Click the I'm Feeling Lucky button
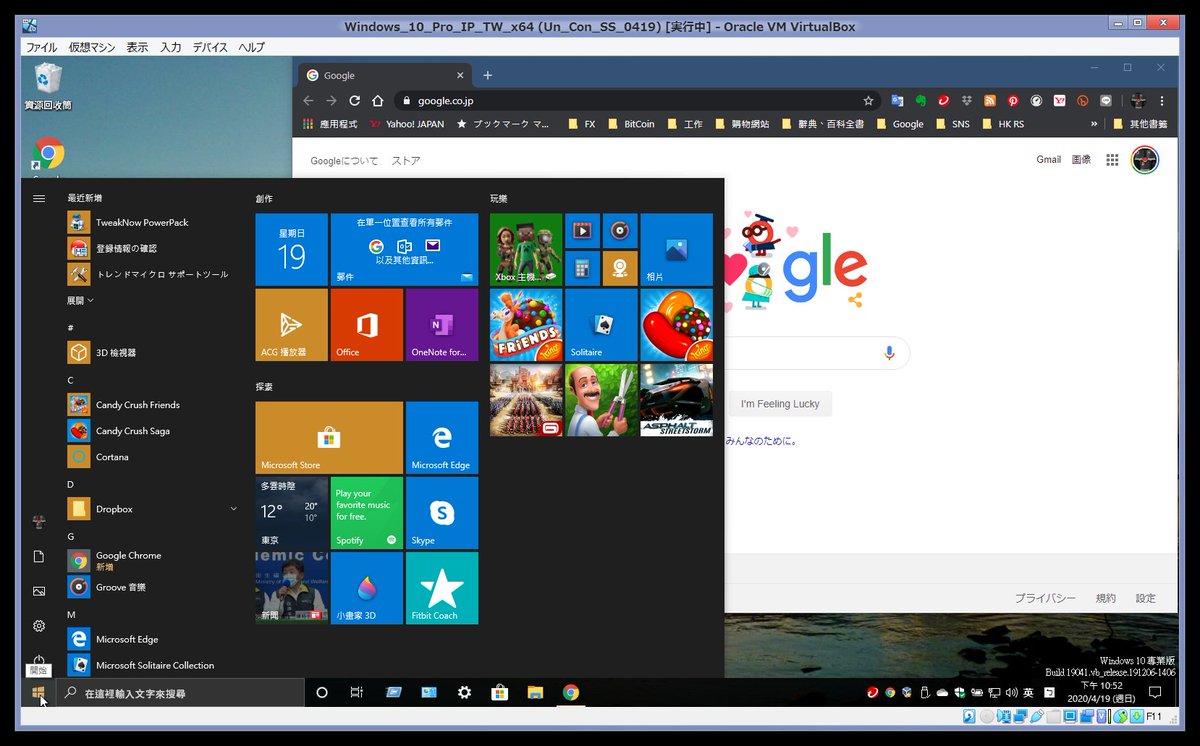1200x746 pixels. point(780,404)
